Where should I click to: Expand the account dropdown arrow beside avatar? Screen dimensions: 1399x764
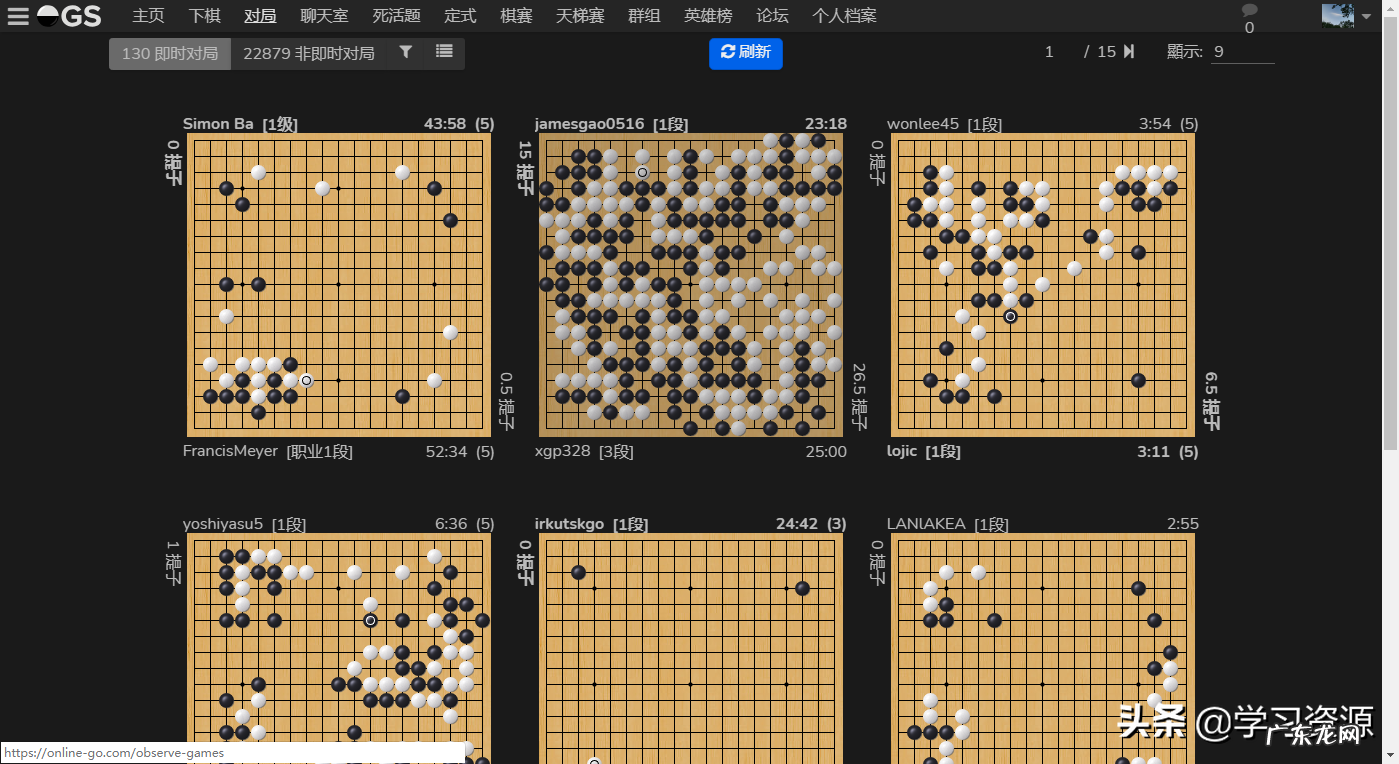point(1365,15)
